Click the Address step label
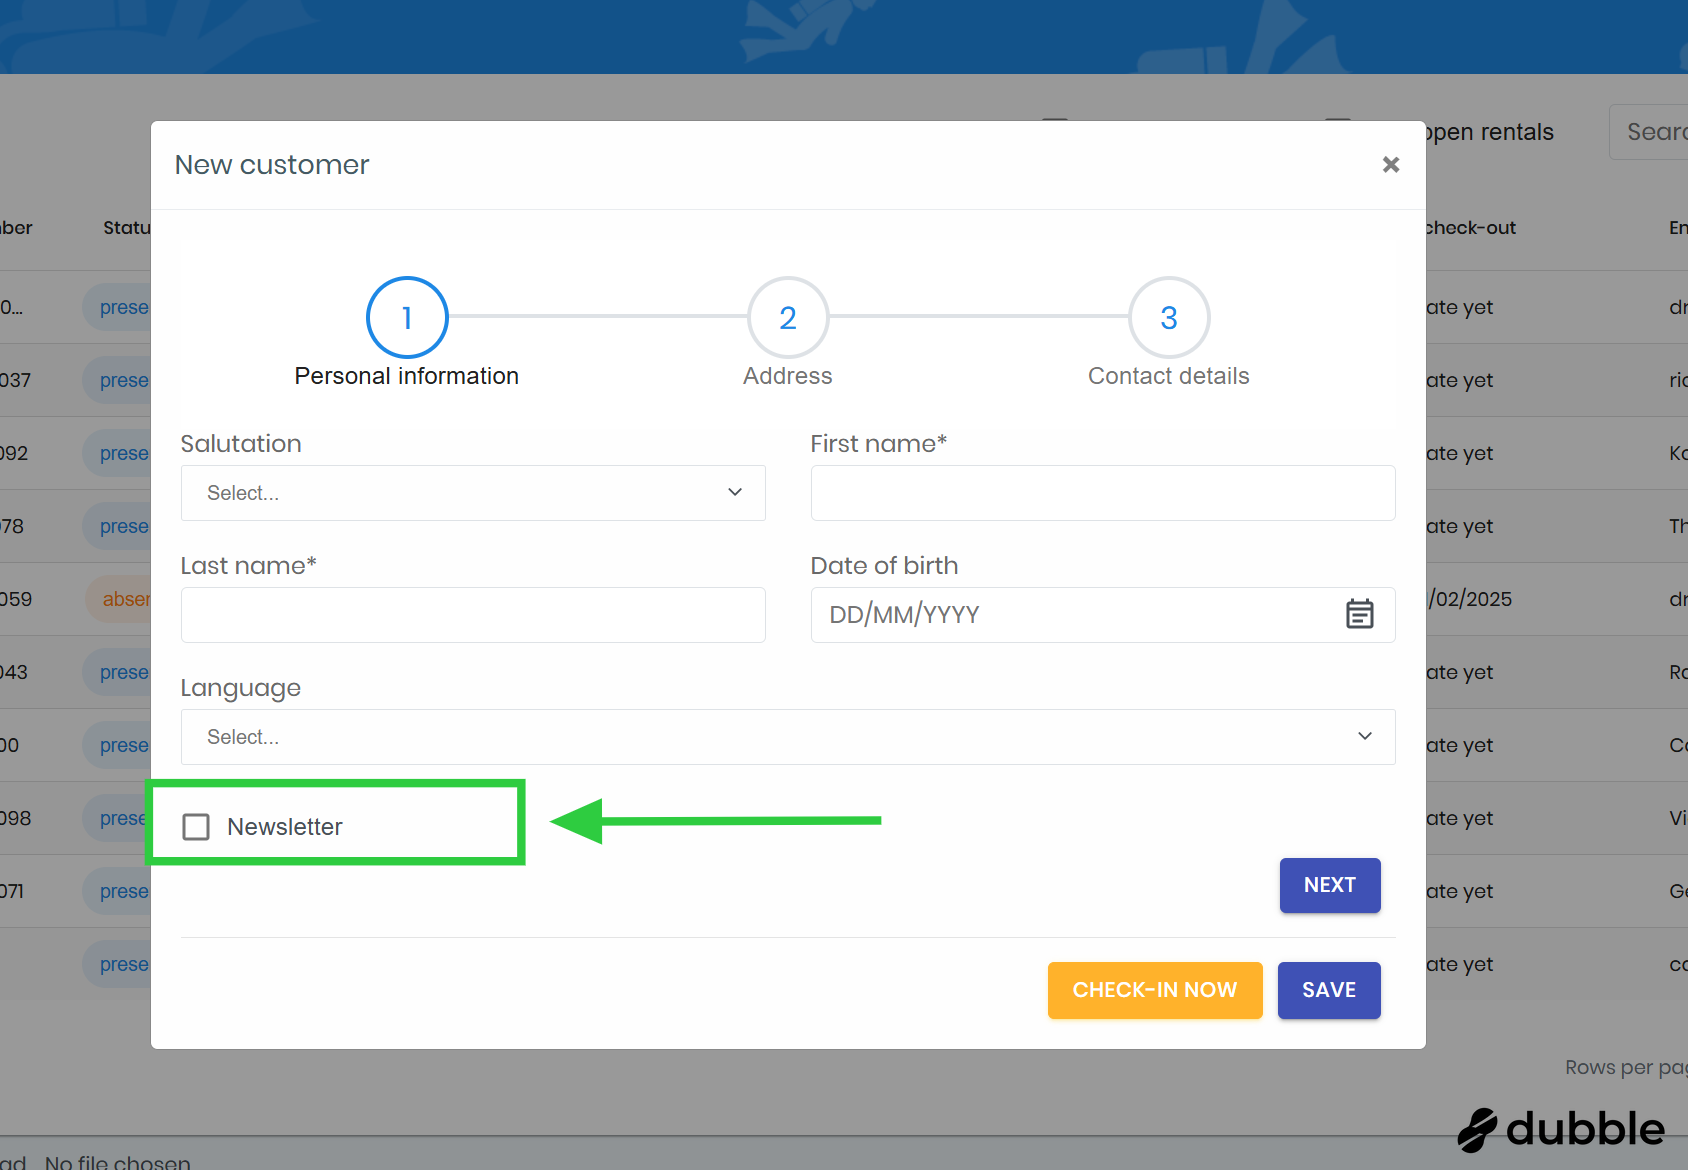Viewport: 1688px width, 1170px height. click(787, 376)
